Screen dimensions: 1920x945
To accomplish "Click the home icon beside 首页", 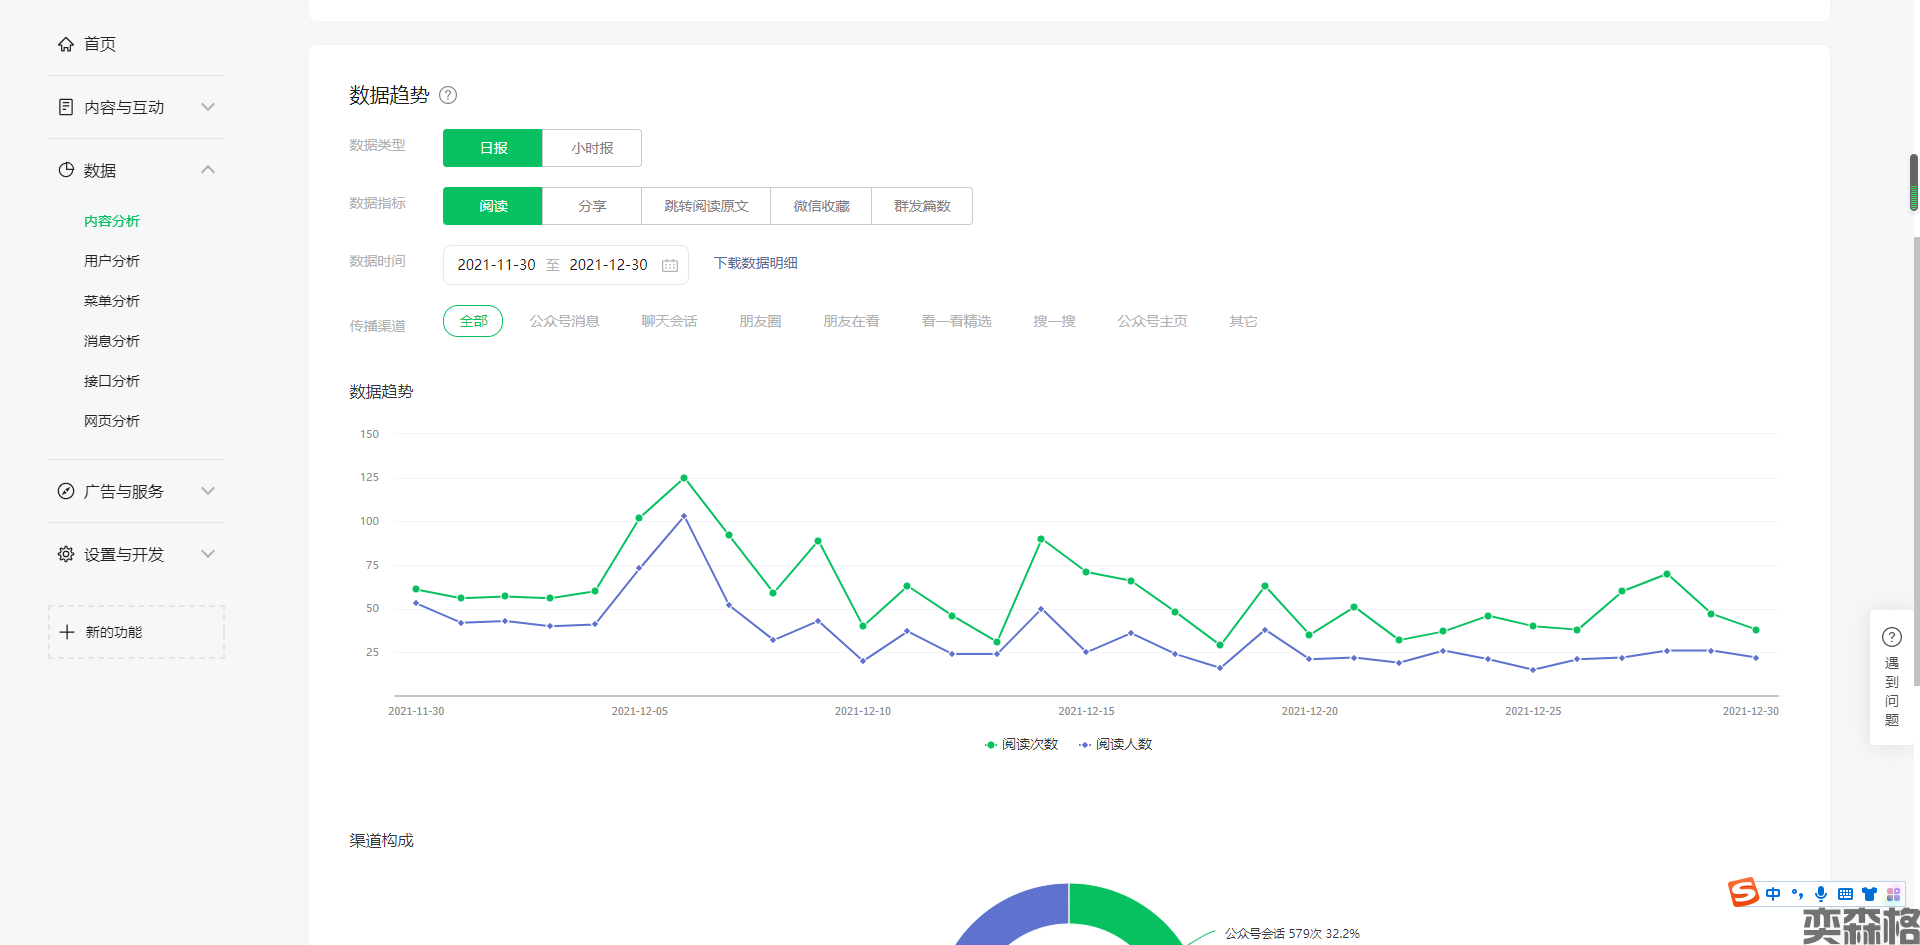I will coord(66,44).
